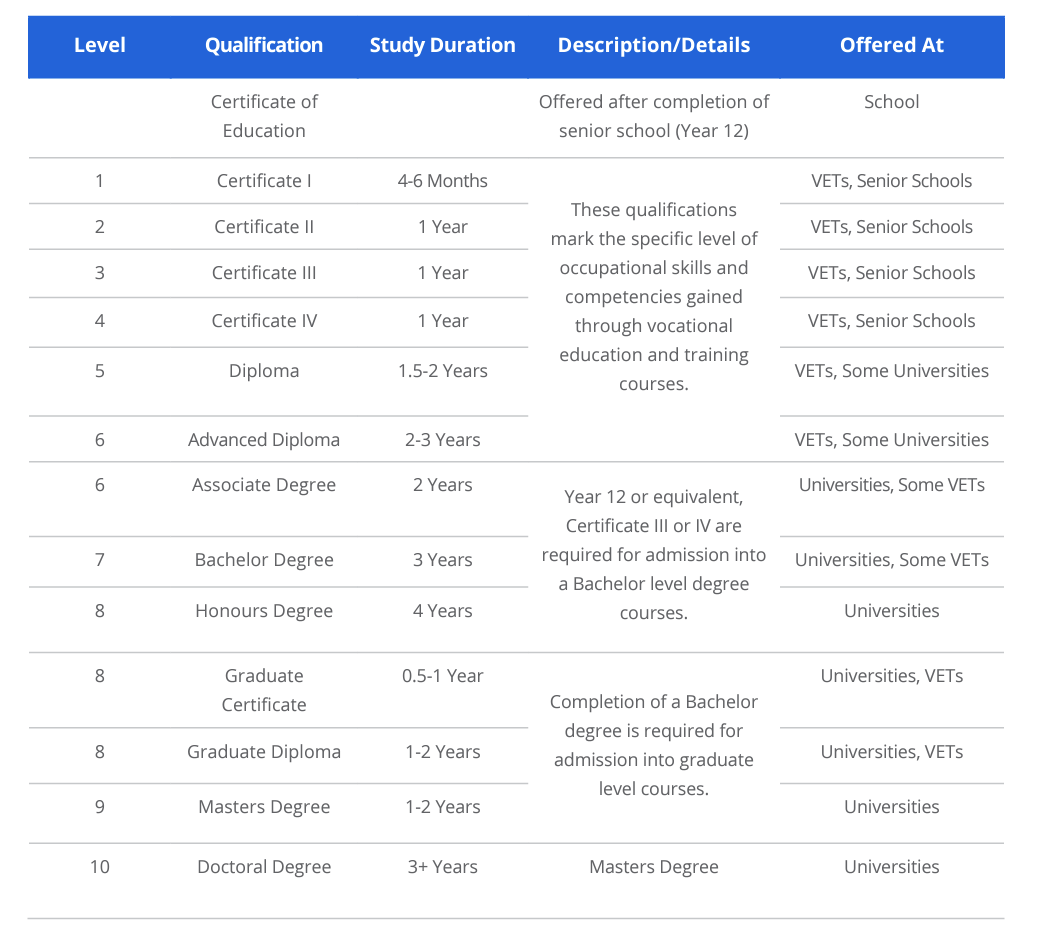
Task: Select the Study Duration column header
Action: (442, 45)
